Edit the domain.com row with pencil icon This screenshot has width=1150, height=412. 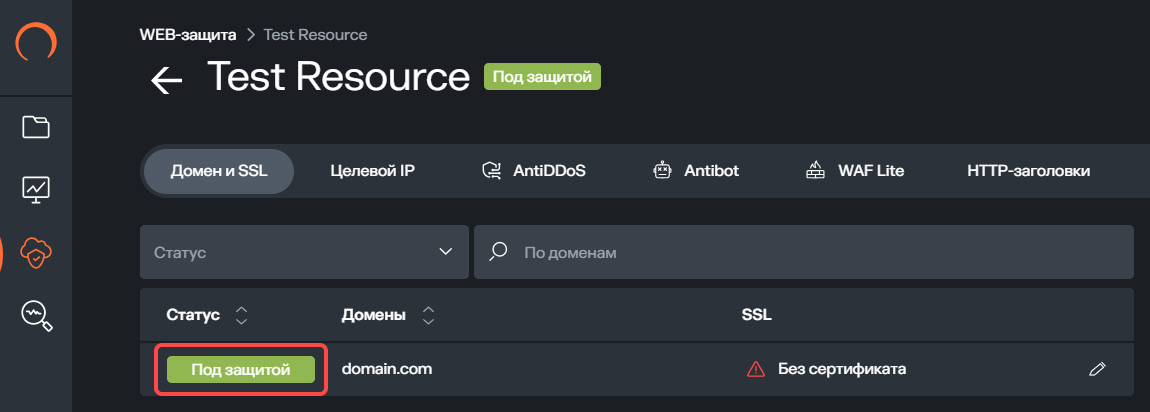tap(1097, 370)
